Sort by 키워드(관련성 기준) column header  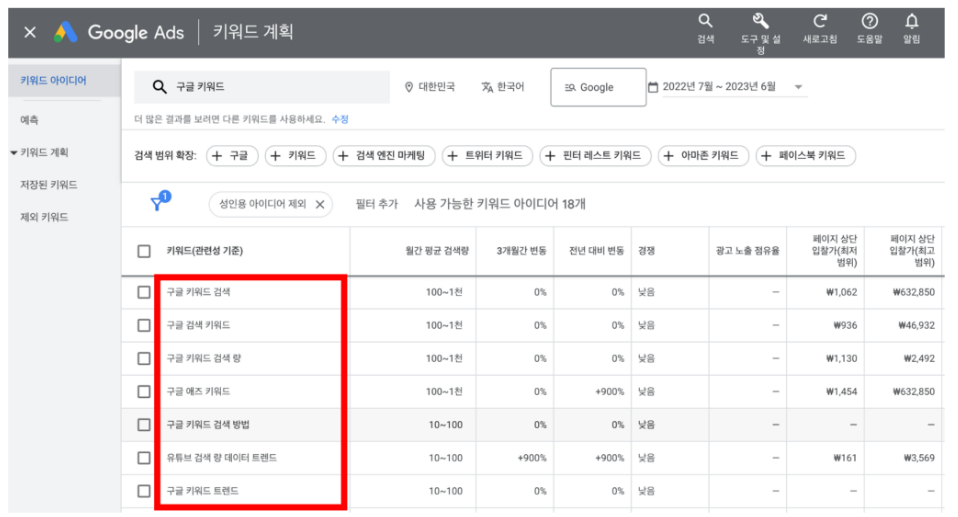(x=205, y=251)
